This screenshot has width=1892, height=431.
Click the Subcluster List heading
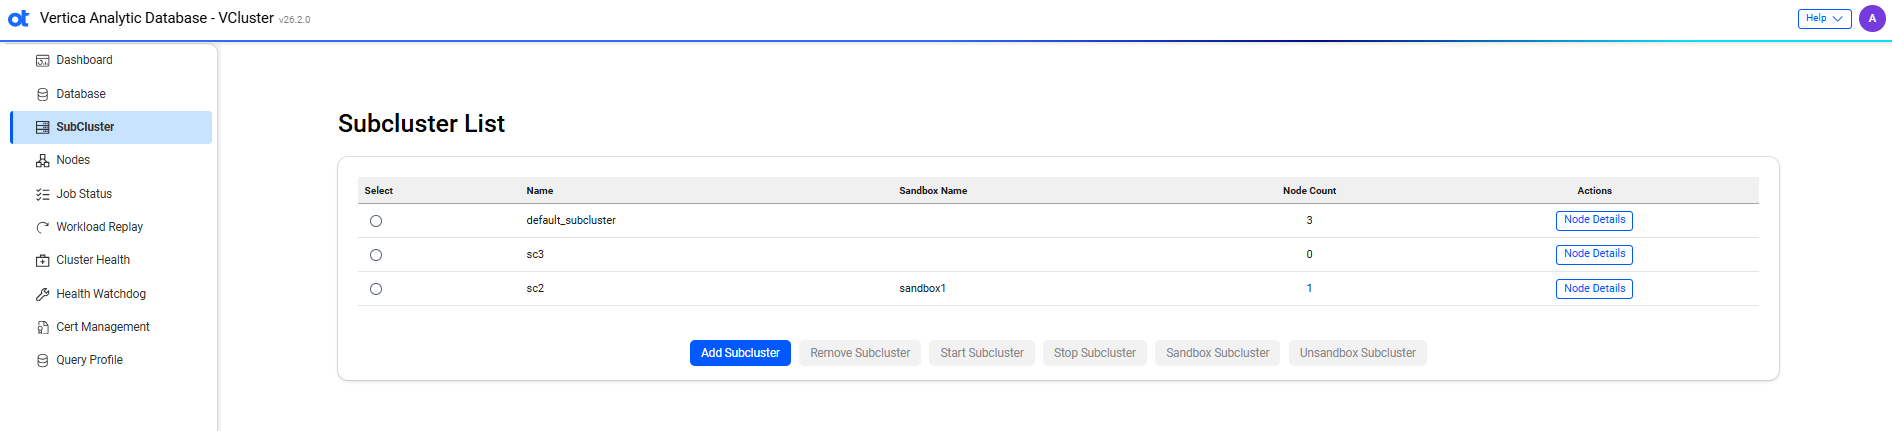tap(421, 123)
